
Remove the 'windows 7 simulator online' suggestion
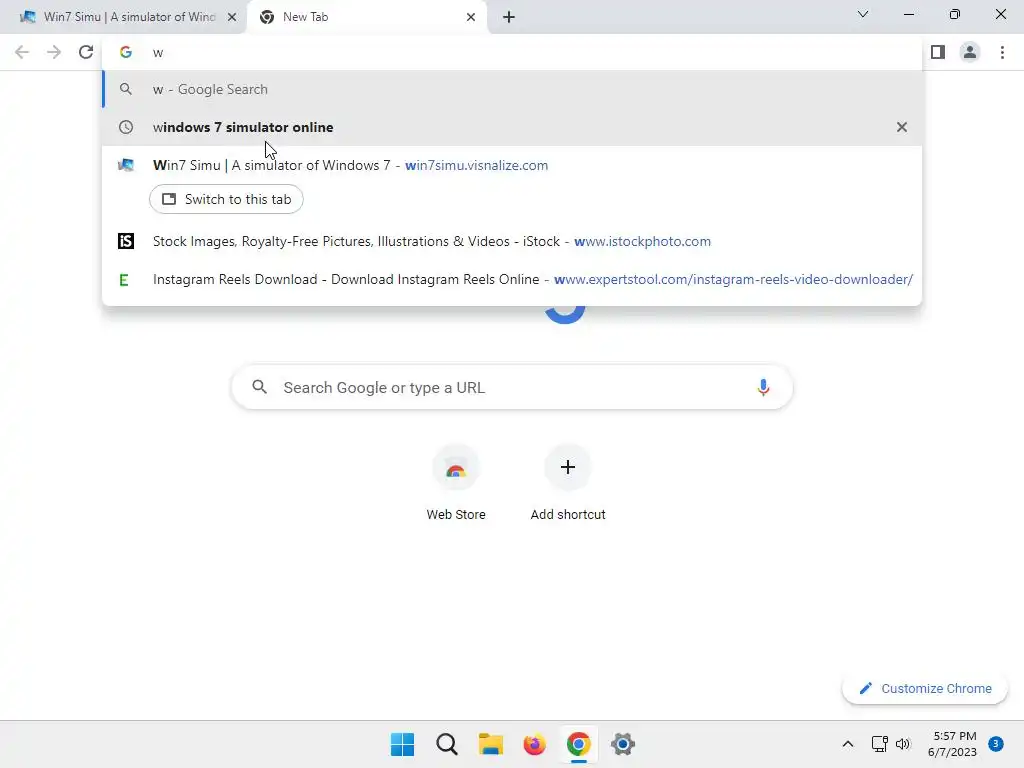coord(902,127)
